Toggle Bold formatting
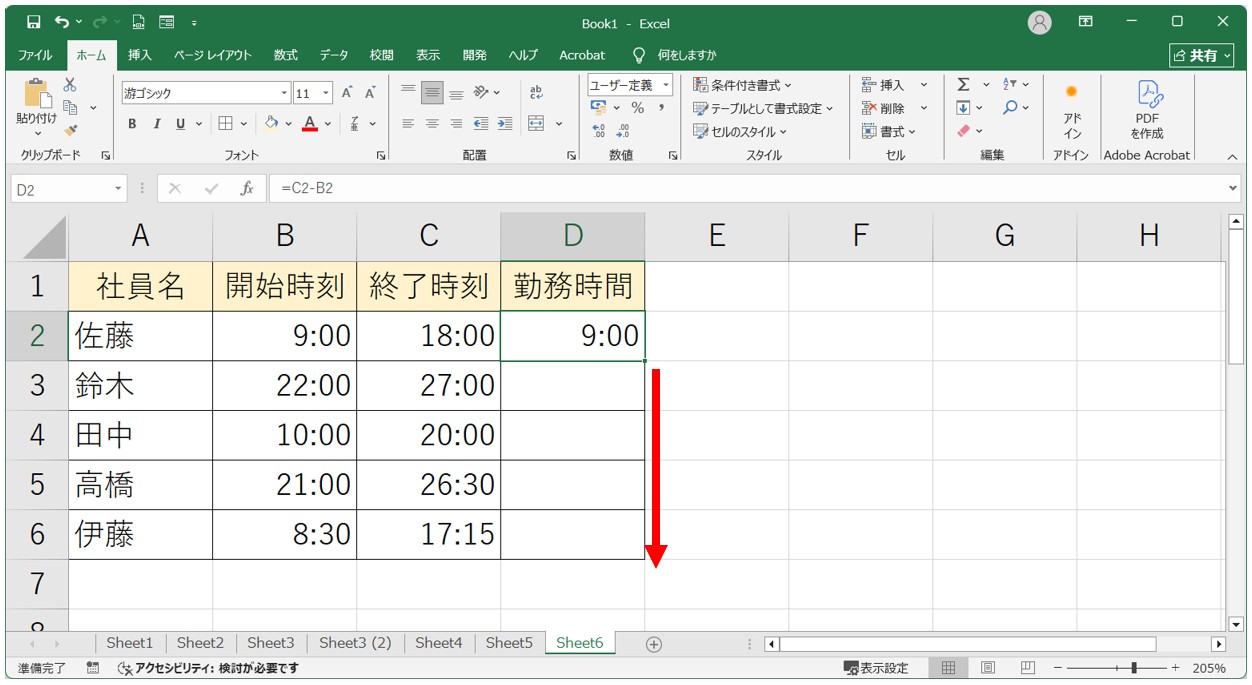1252x685 pixels. coord(132,124)
